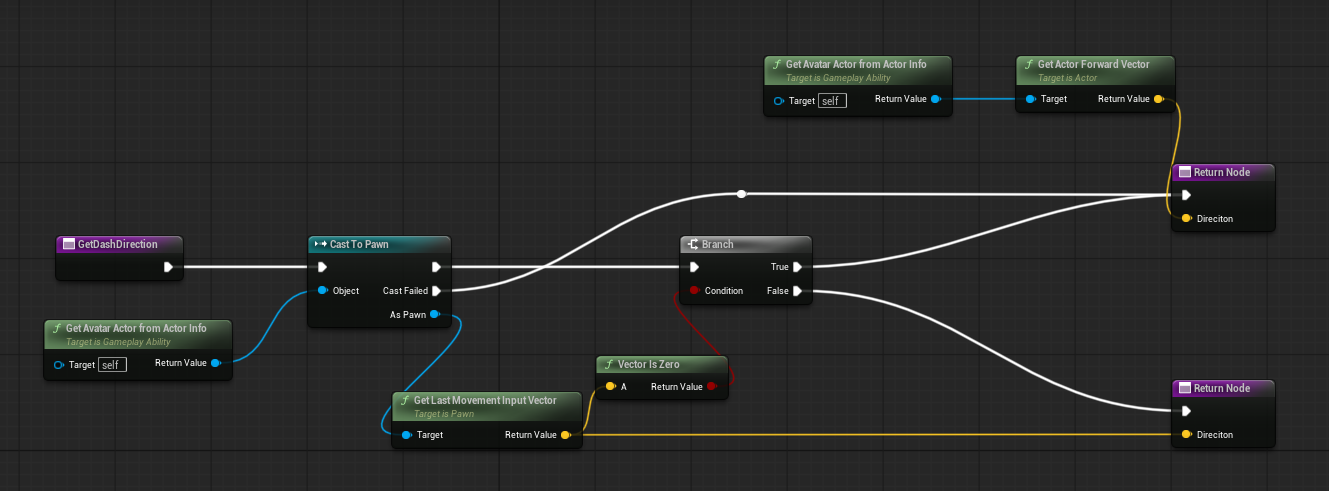Click Target pin on Get Actor Forward Vector

[x=1030, y=99]
